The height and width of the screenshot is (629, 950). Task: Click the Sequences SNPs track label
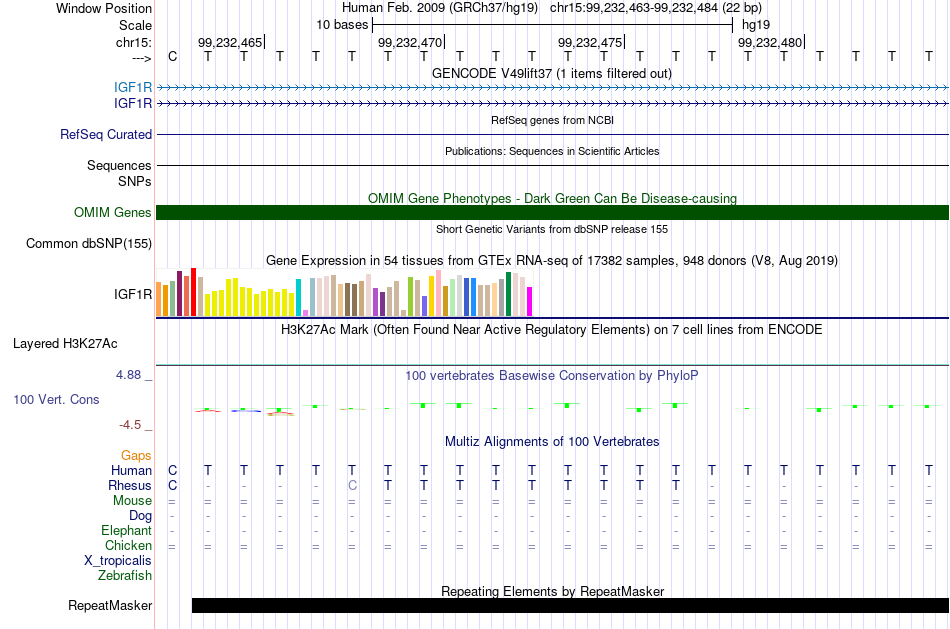point(119,173)
